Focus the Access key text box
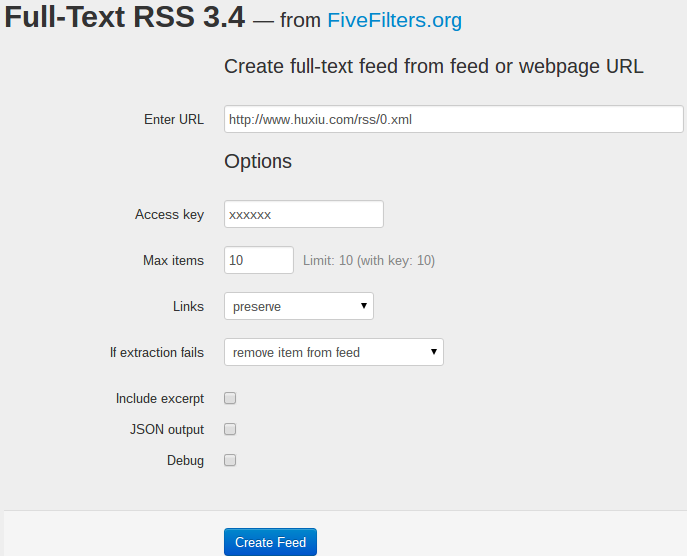This screenshot has height=556, width=687. click(304, 214)
